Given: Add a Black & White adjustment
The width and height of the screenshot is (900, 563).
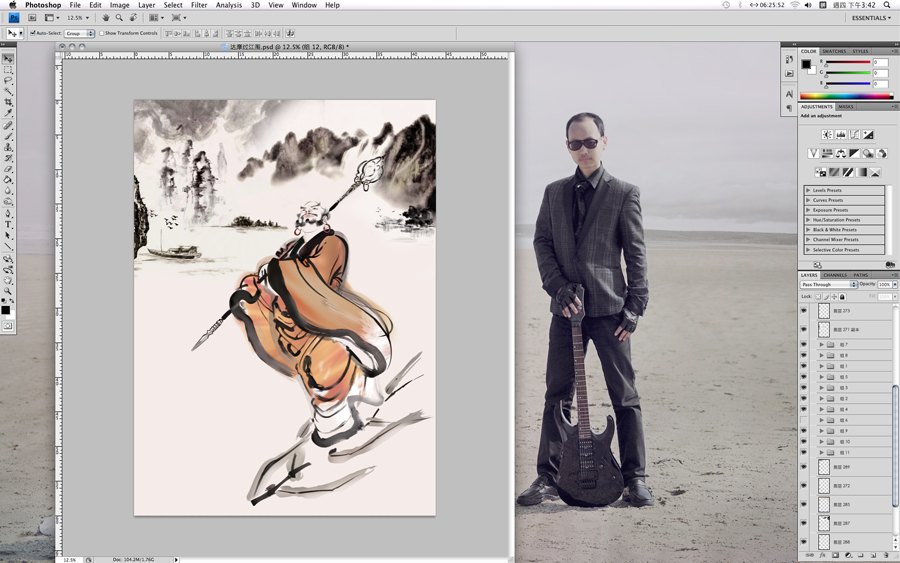Looking at the screenshot, I should 855,153.
